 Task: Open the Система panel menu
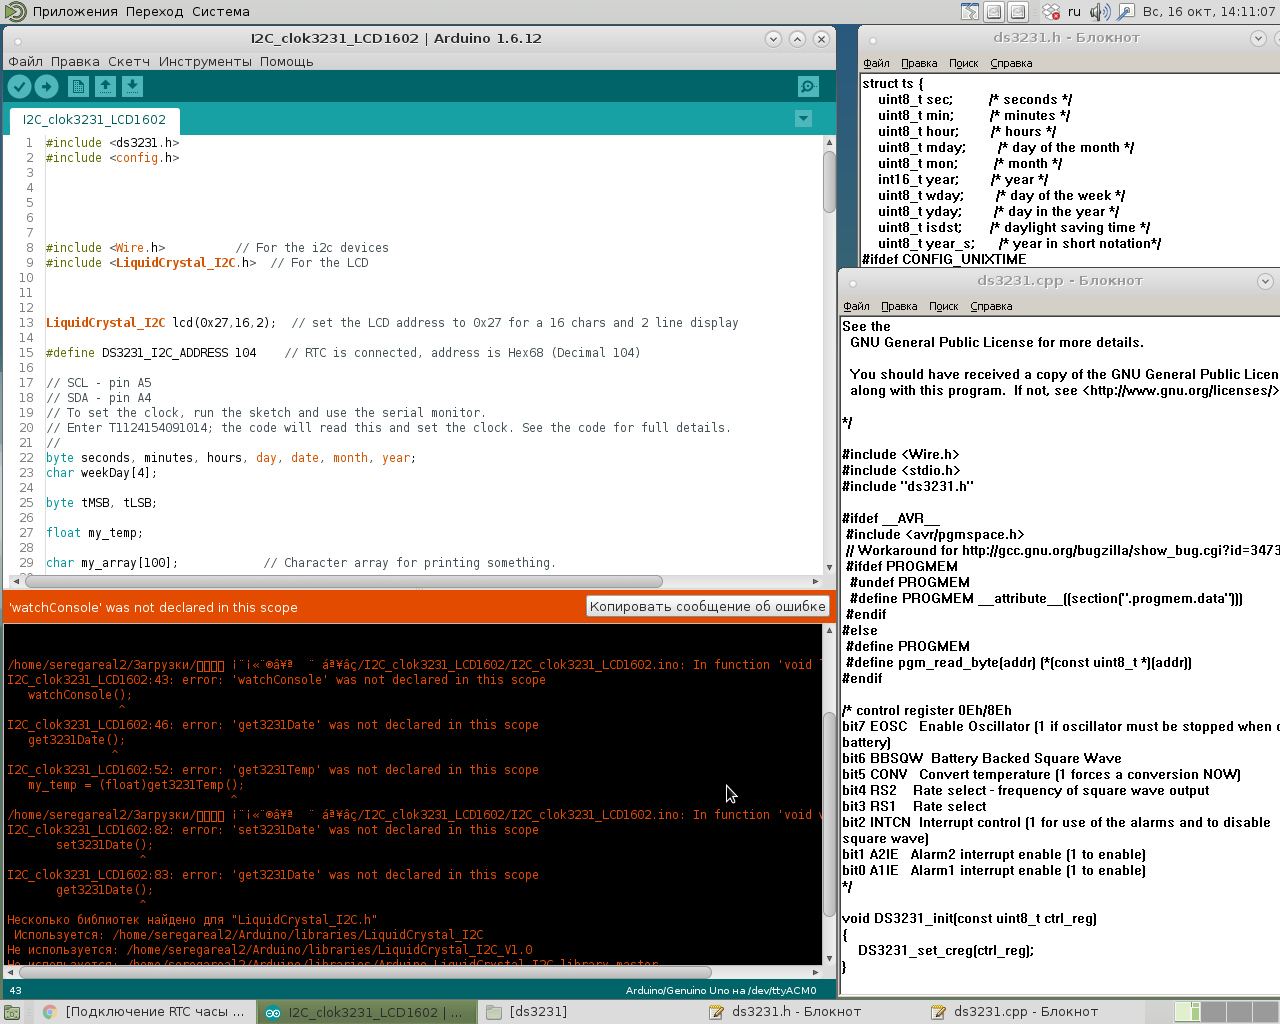[x=220, y=12]
